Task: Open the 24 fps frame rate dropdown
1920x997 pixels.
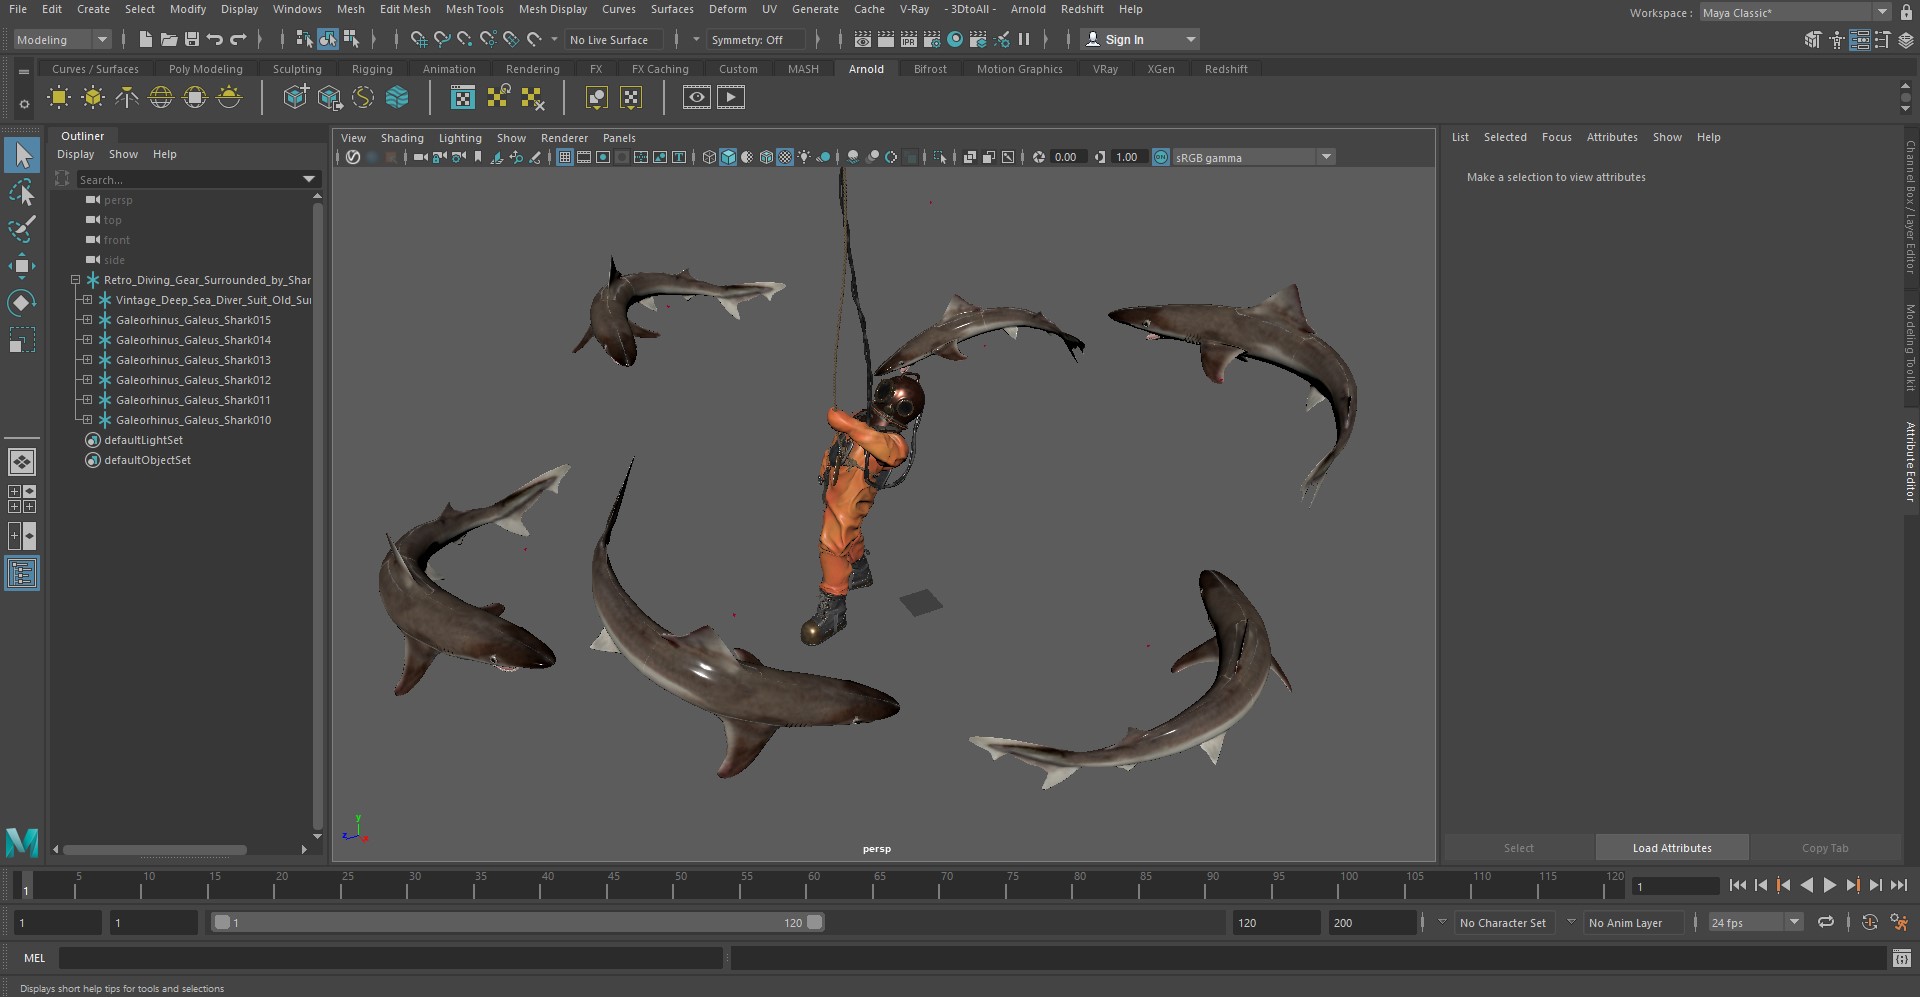Action: (x=1755, y=922)
